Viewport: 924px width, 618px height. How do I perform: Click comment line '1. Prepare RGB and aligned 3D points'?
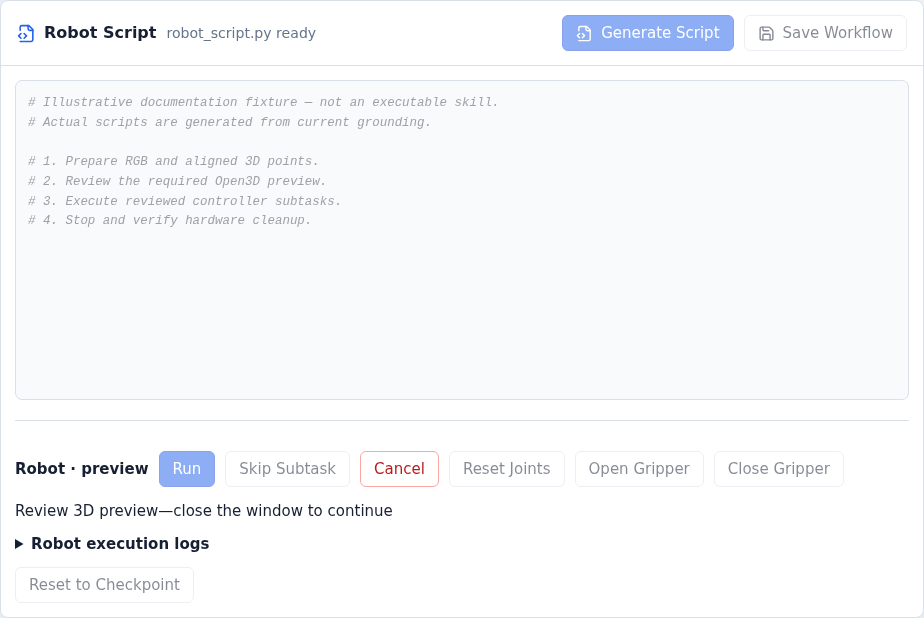click(173, 161)
